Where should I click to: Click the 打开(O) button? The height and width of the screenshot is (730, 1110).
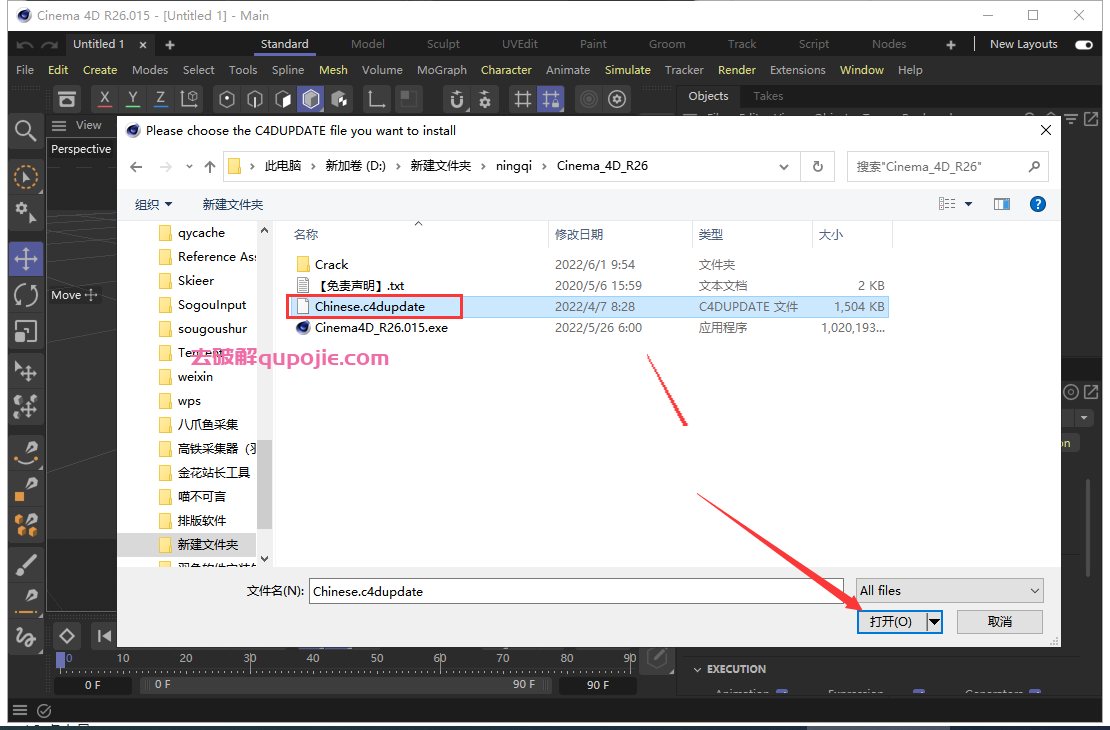tap(891, 622)
